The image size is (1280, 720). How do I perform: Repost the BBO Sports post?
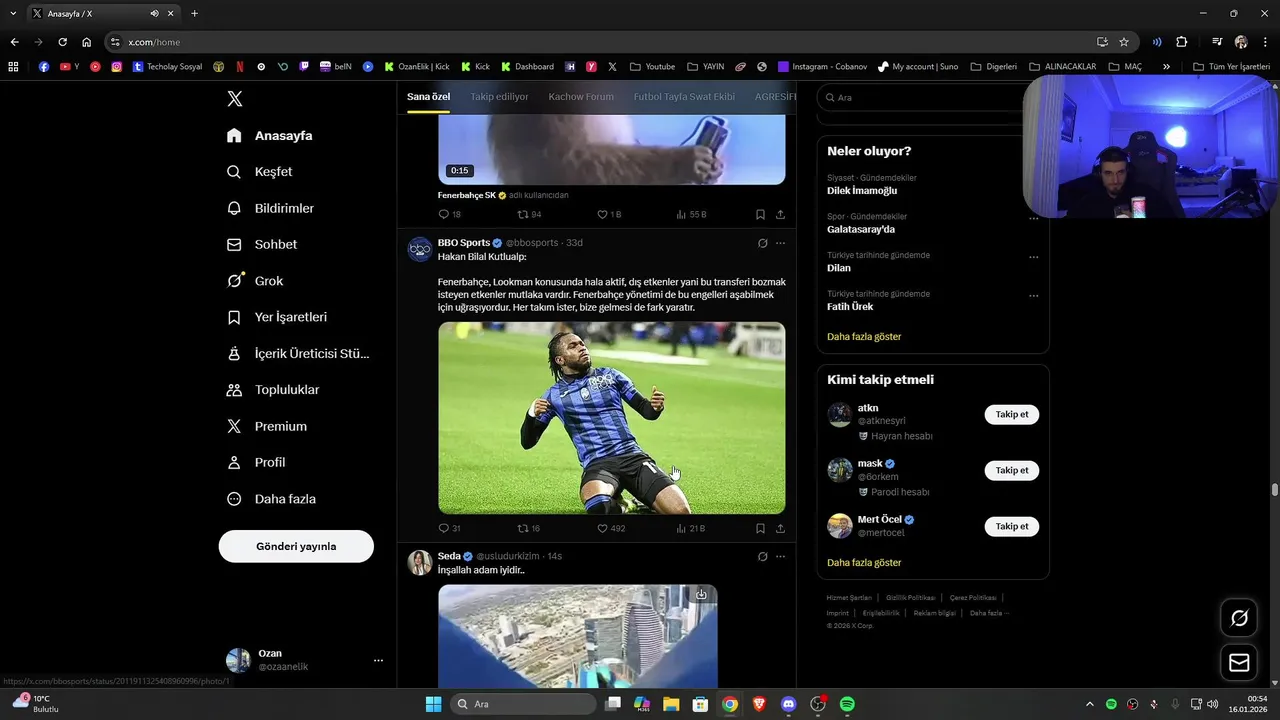(x=528, y=528)
